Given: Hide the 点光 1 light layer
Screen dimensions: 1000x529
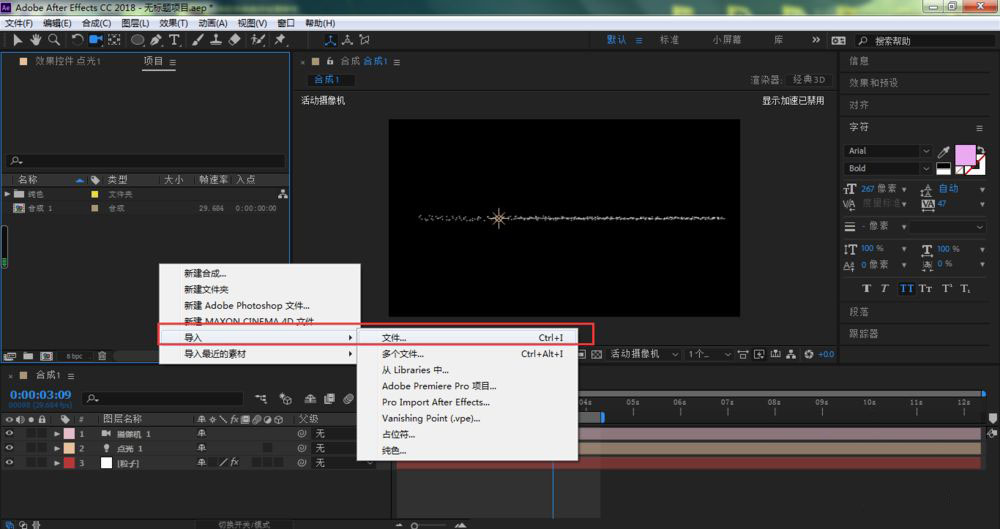Looking at the screenshot, I should click(x=9, y=448).
